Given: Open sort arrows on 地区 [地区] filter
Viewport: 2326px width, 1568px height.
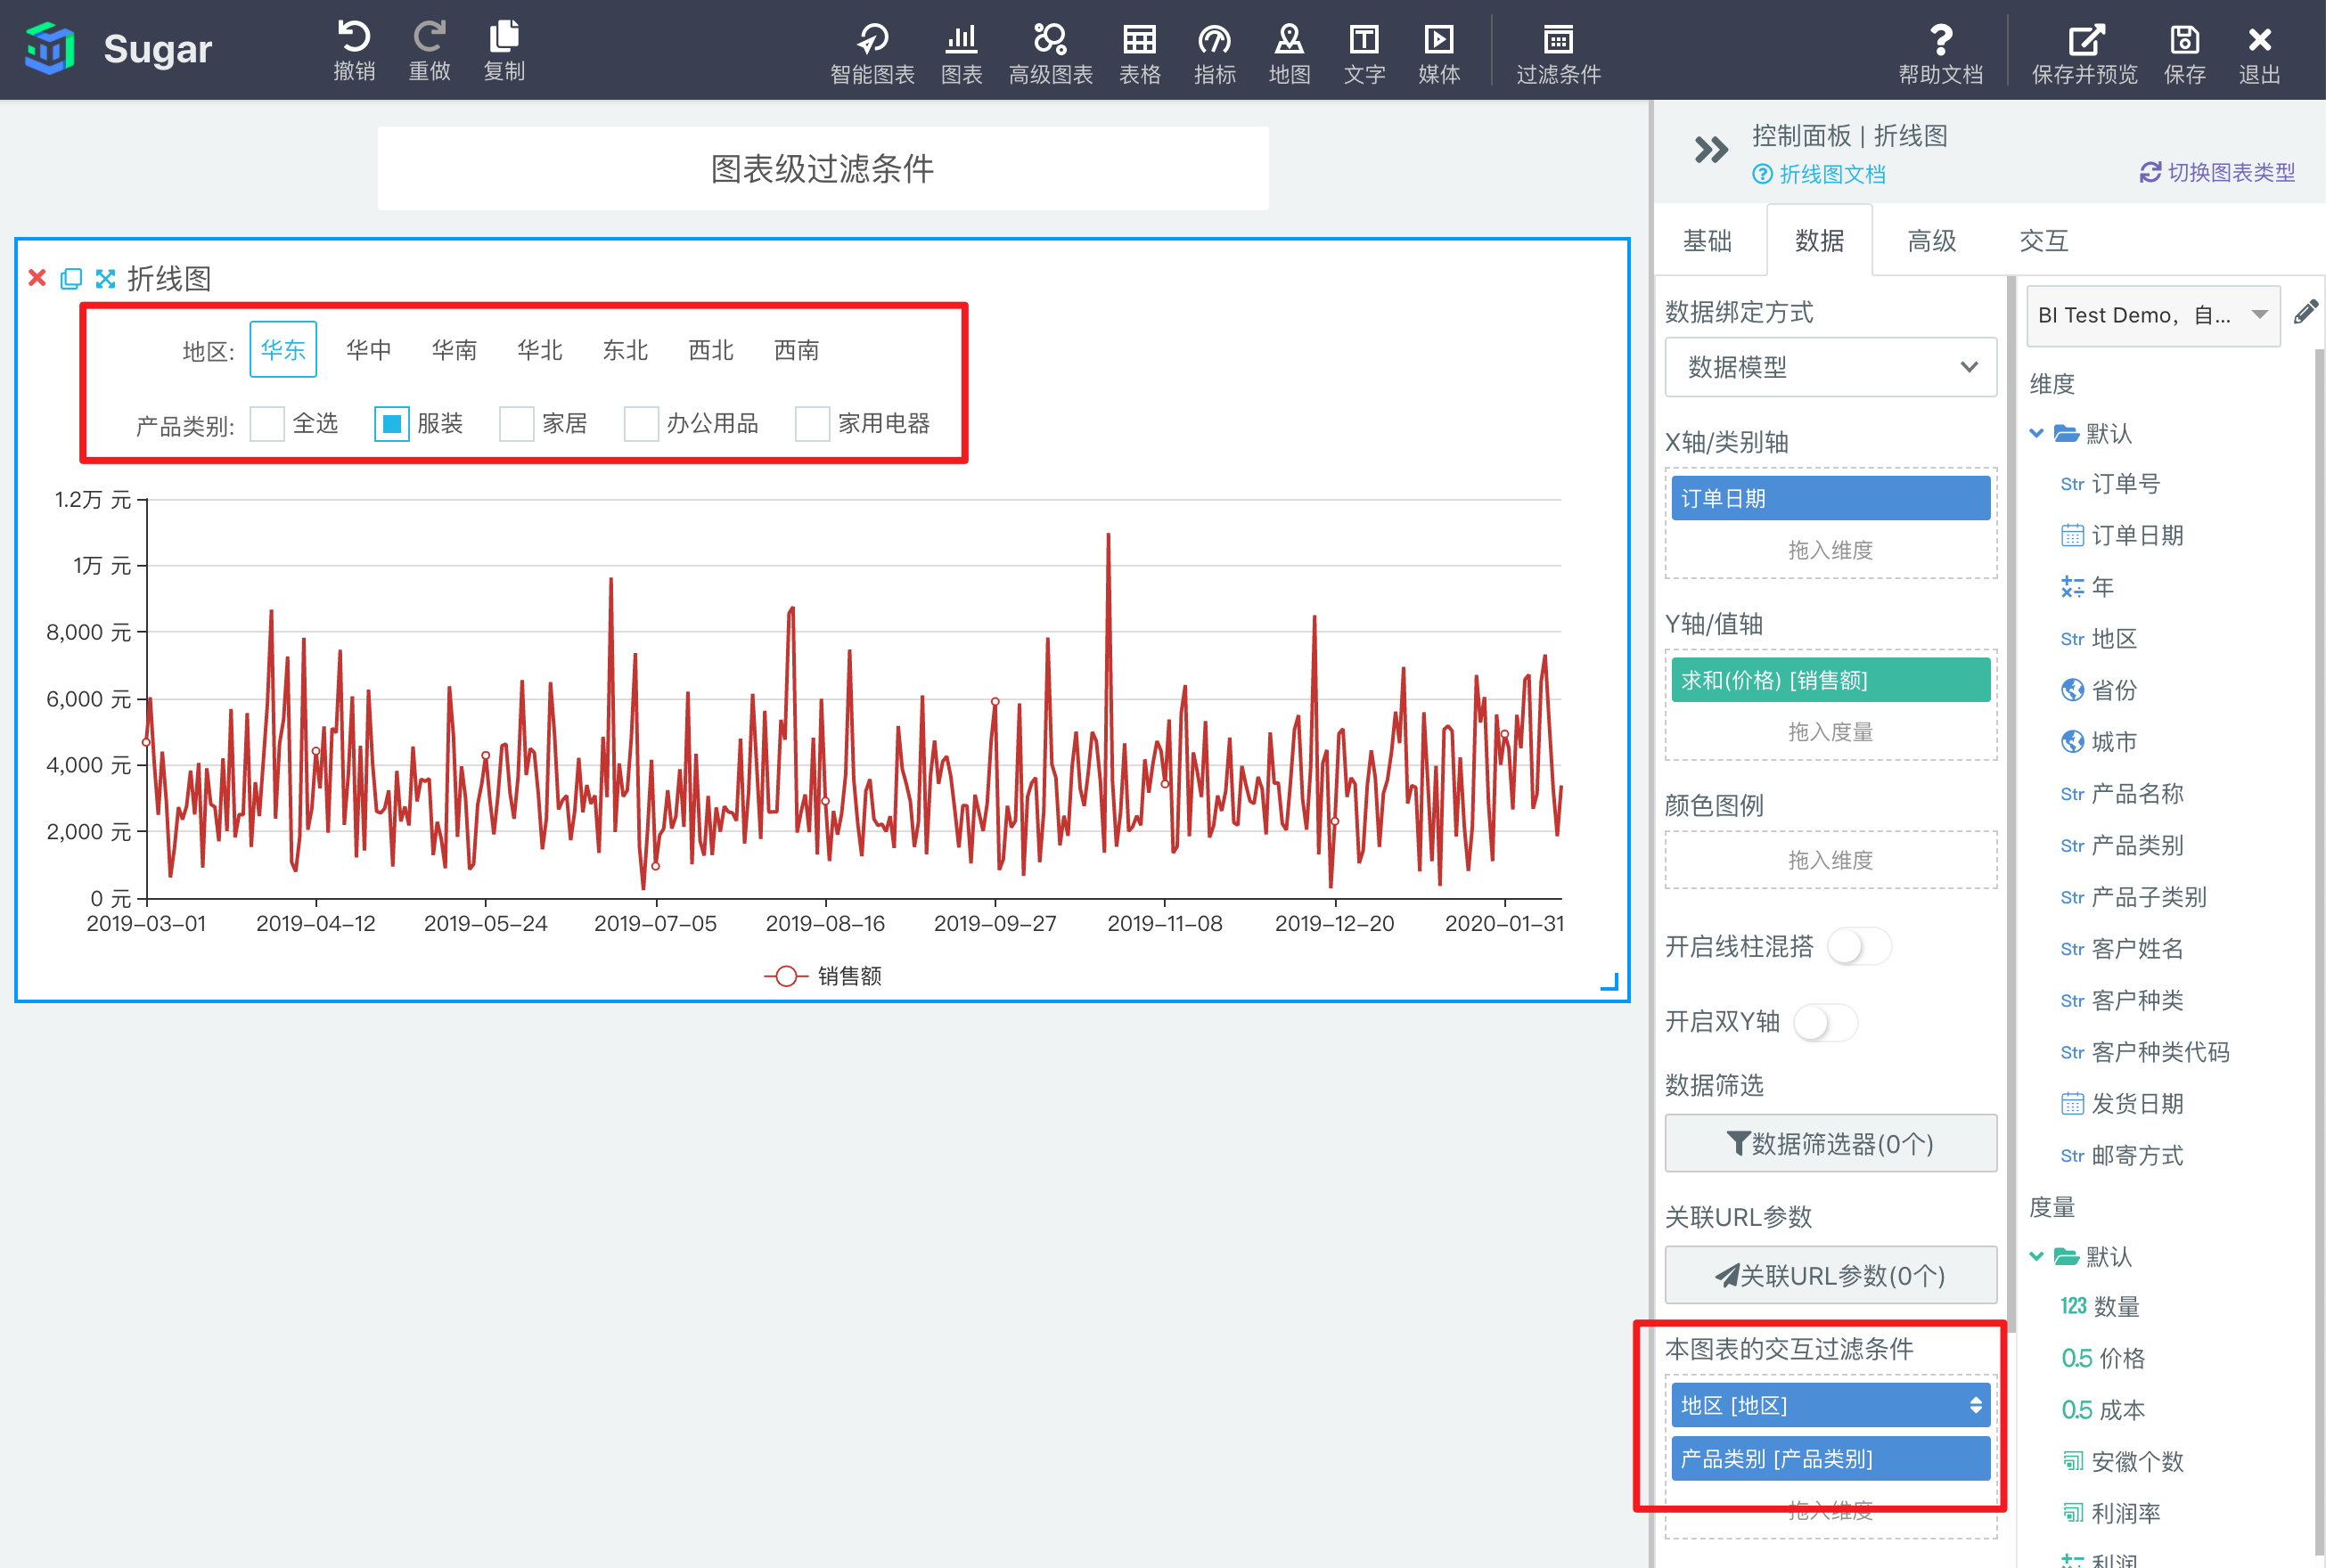Looking at the screenshot, I should [x=1976, y=1405].
